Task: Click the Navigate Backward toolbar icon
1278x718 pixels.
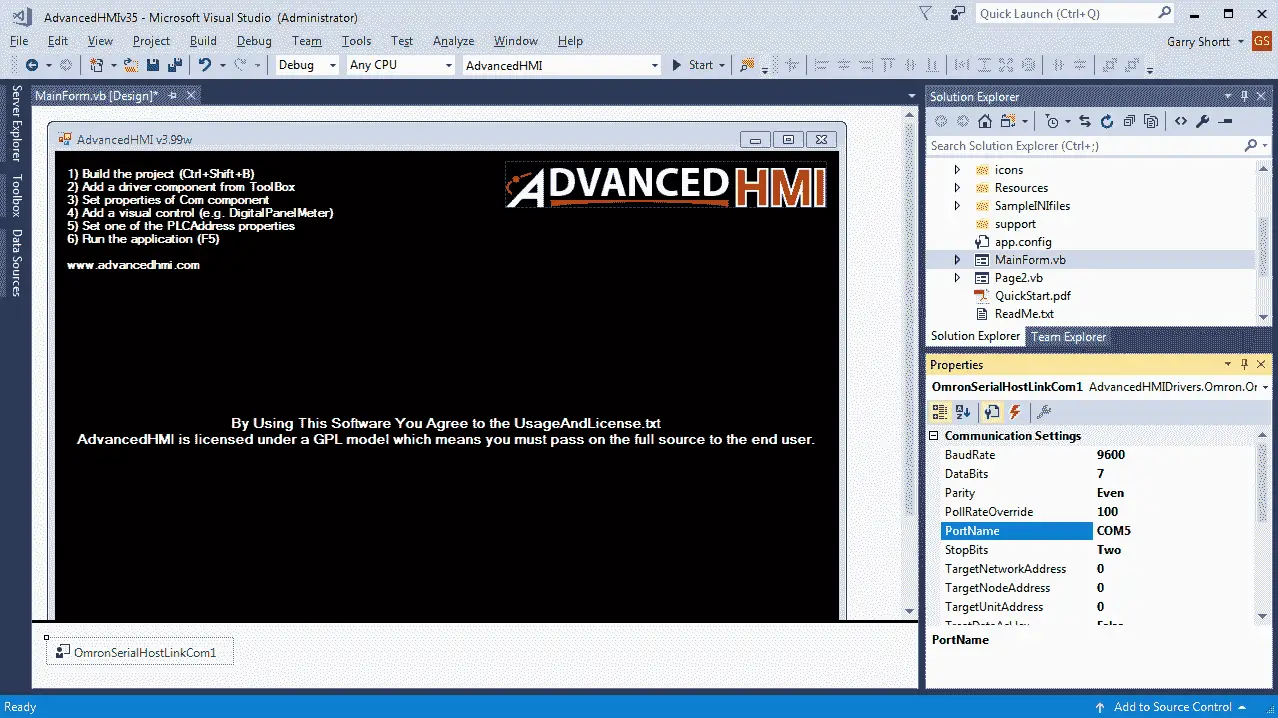Action: click(x=32, y=65)
